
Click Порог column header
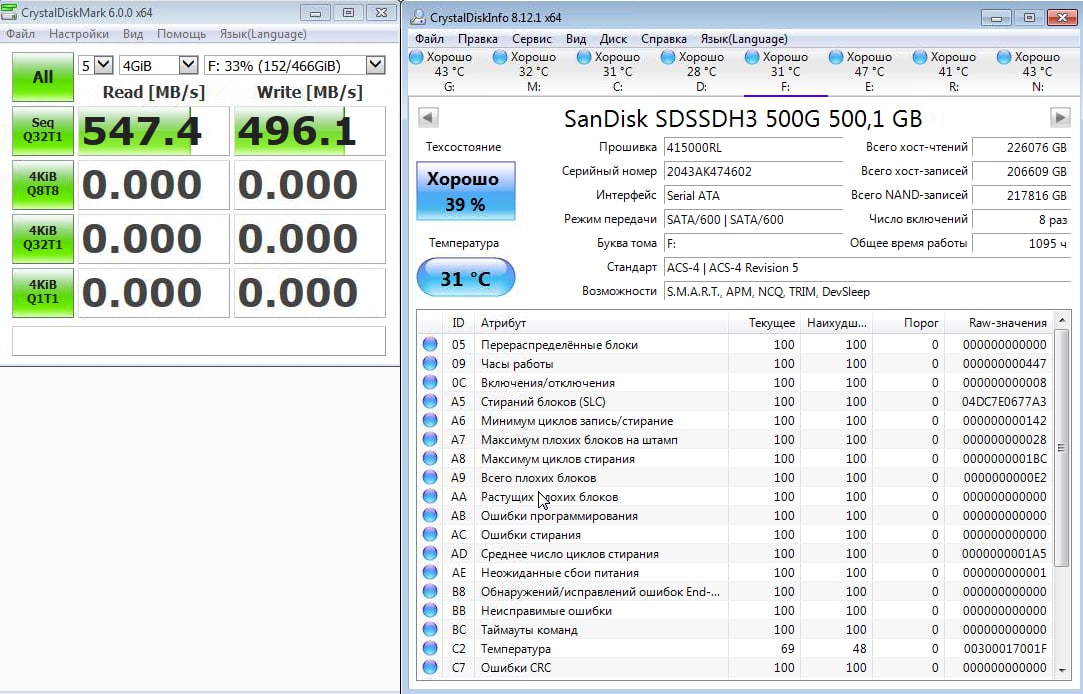(x=908, y=322)
